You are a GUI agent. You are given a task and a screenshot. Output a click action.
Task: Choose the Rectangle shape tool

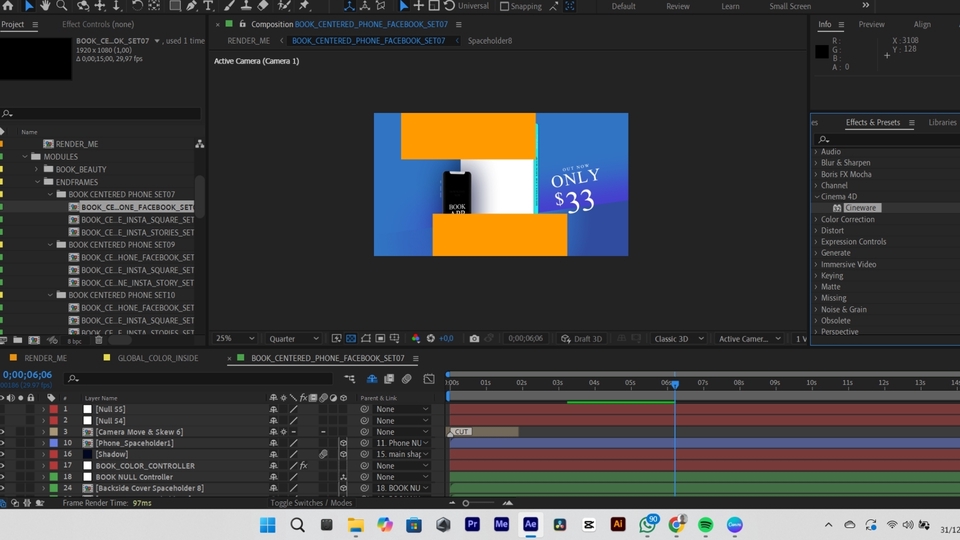175,6
